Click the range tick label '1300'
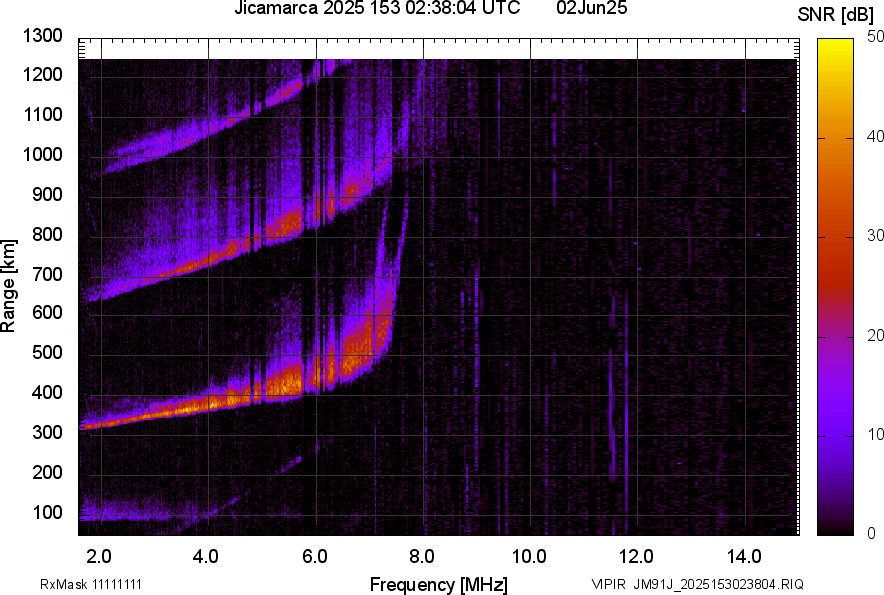 [x=42, y=36]
